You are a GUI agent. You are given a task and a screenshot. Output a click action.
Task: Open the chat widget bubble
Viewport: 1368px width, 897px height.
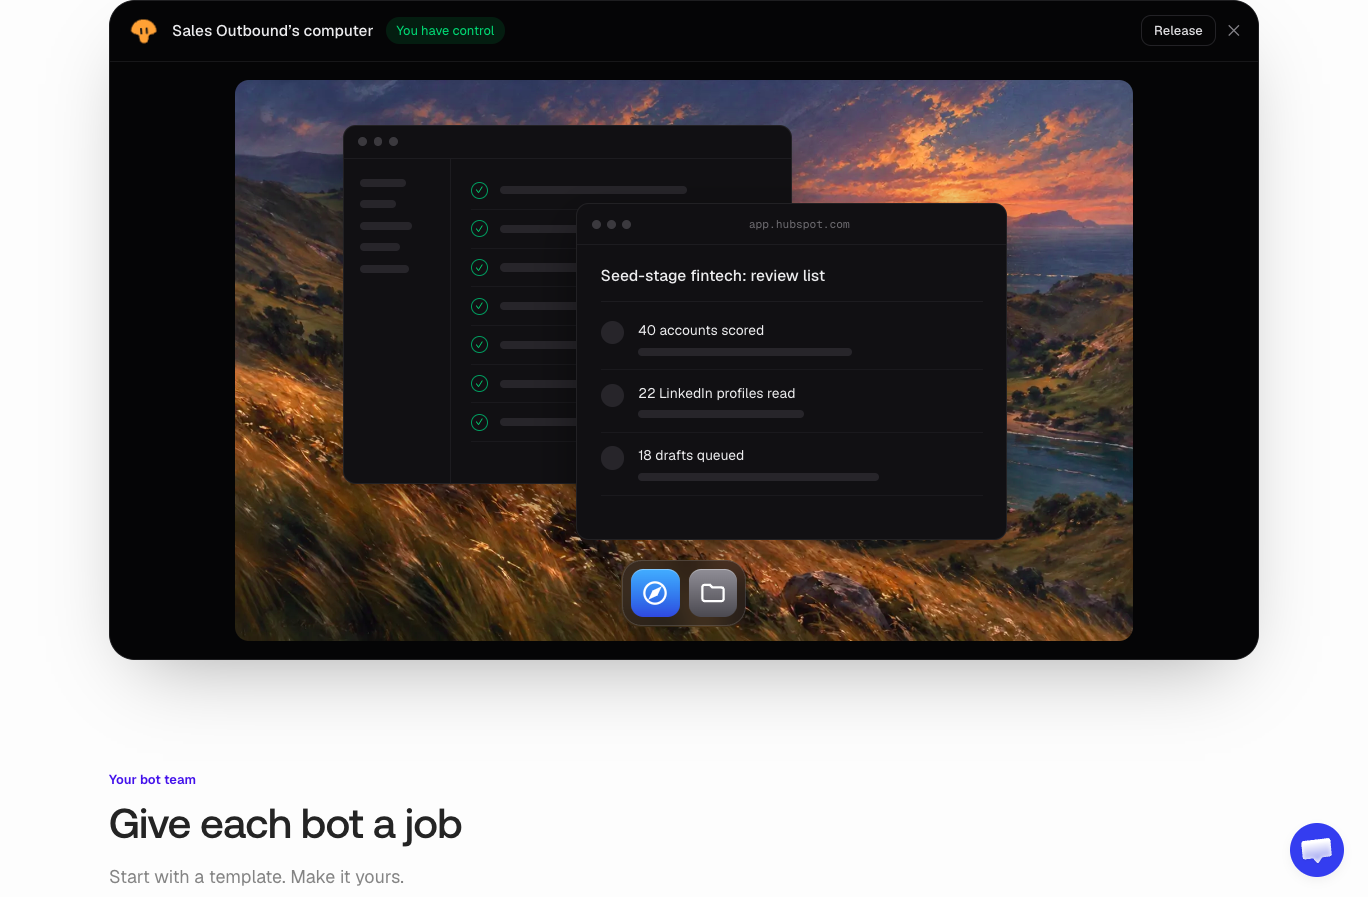tap(1317, 850)
